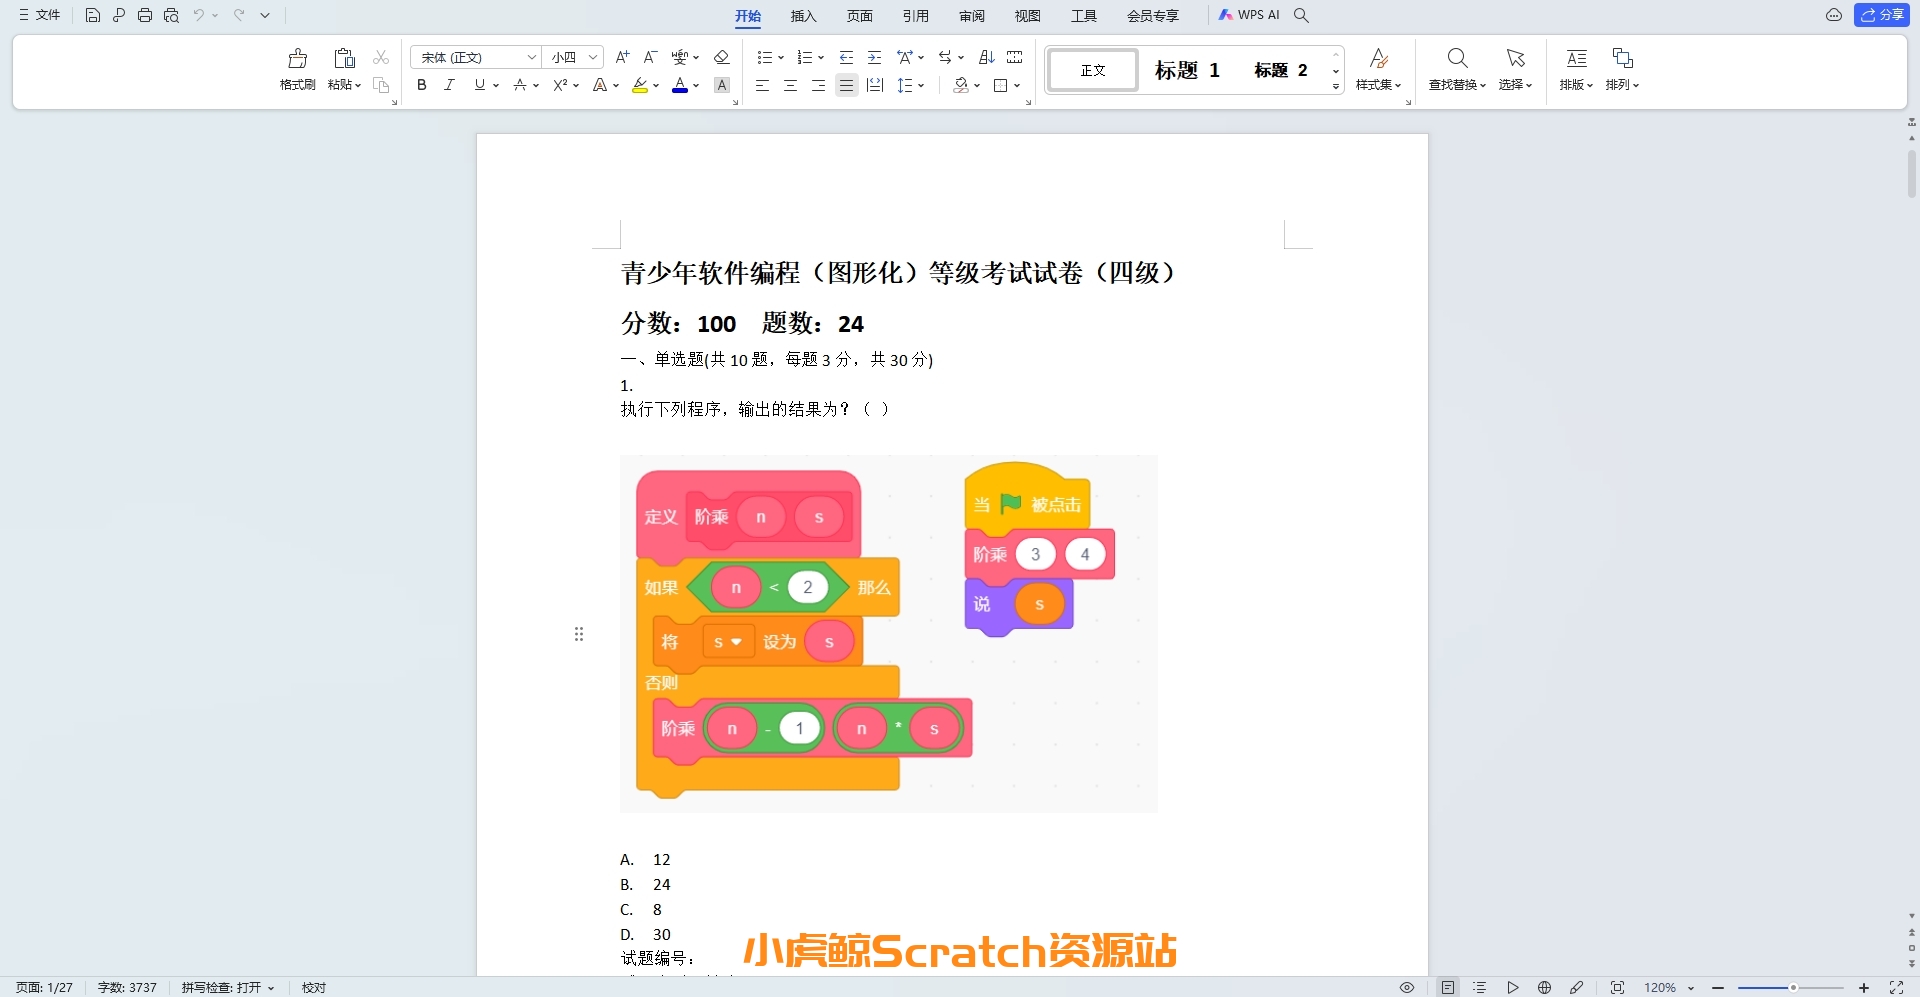The width and height of the screenshot is (1920, 997).
Task: Toggle page layout view in status bar
Action: tap(1448, 987)
